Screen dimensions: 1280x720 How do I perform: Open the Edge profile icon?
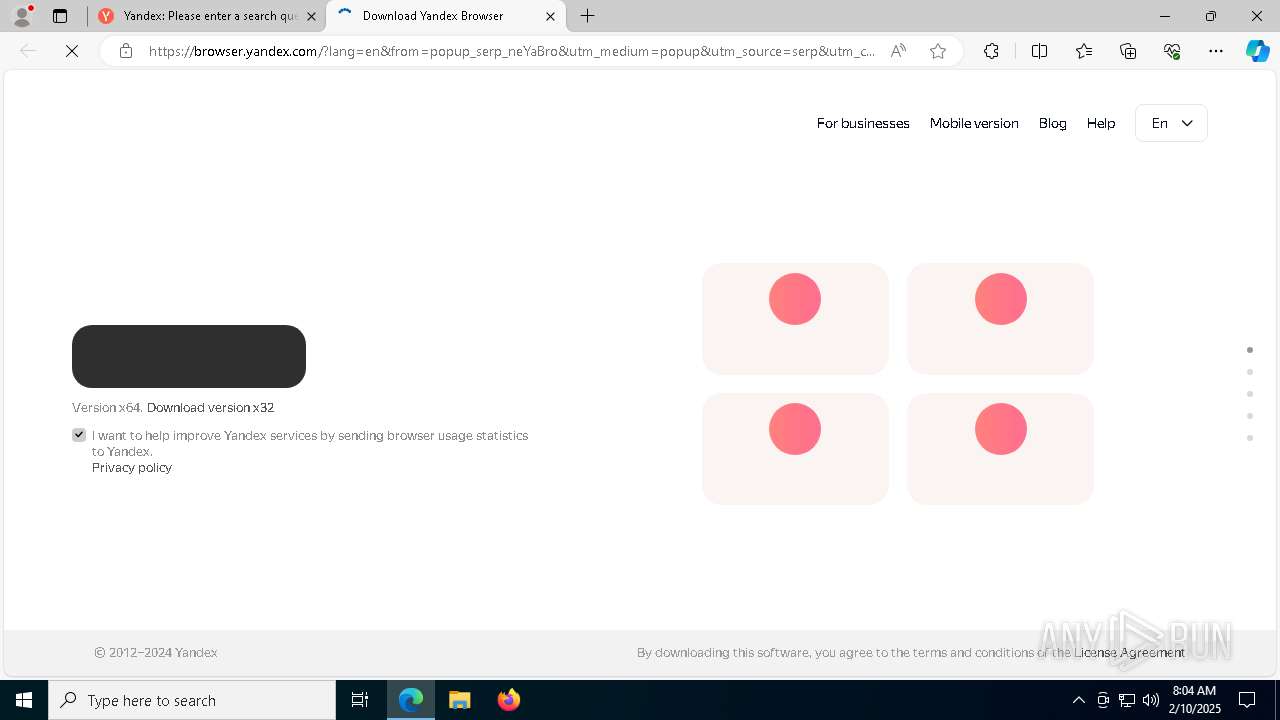coord(21,16)
